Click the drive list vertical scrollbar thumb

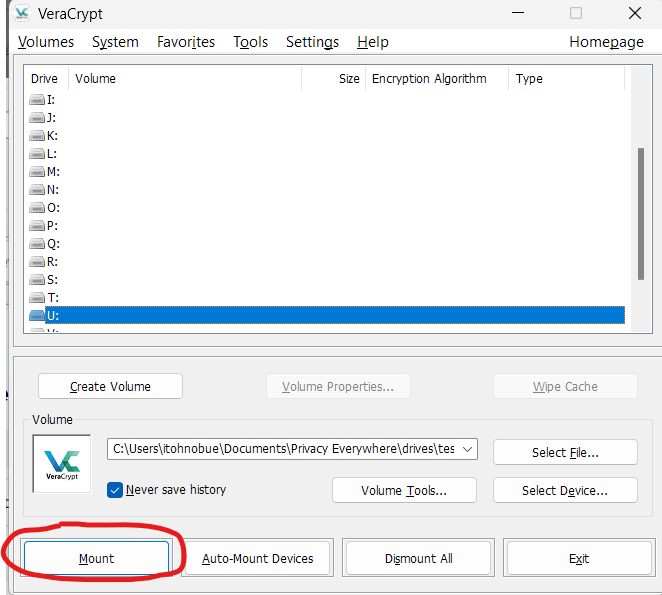point(640,214)
